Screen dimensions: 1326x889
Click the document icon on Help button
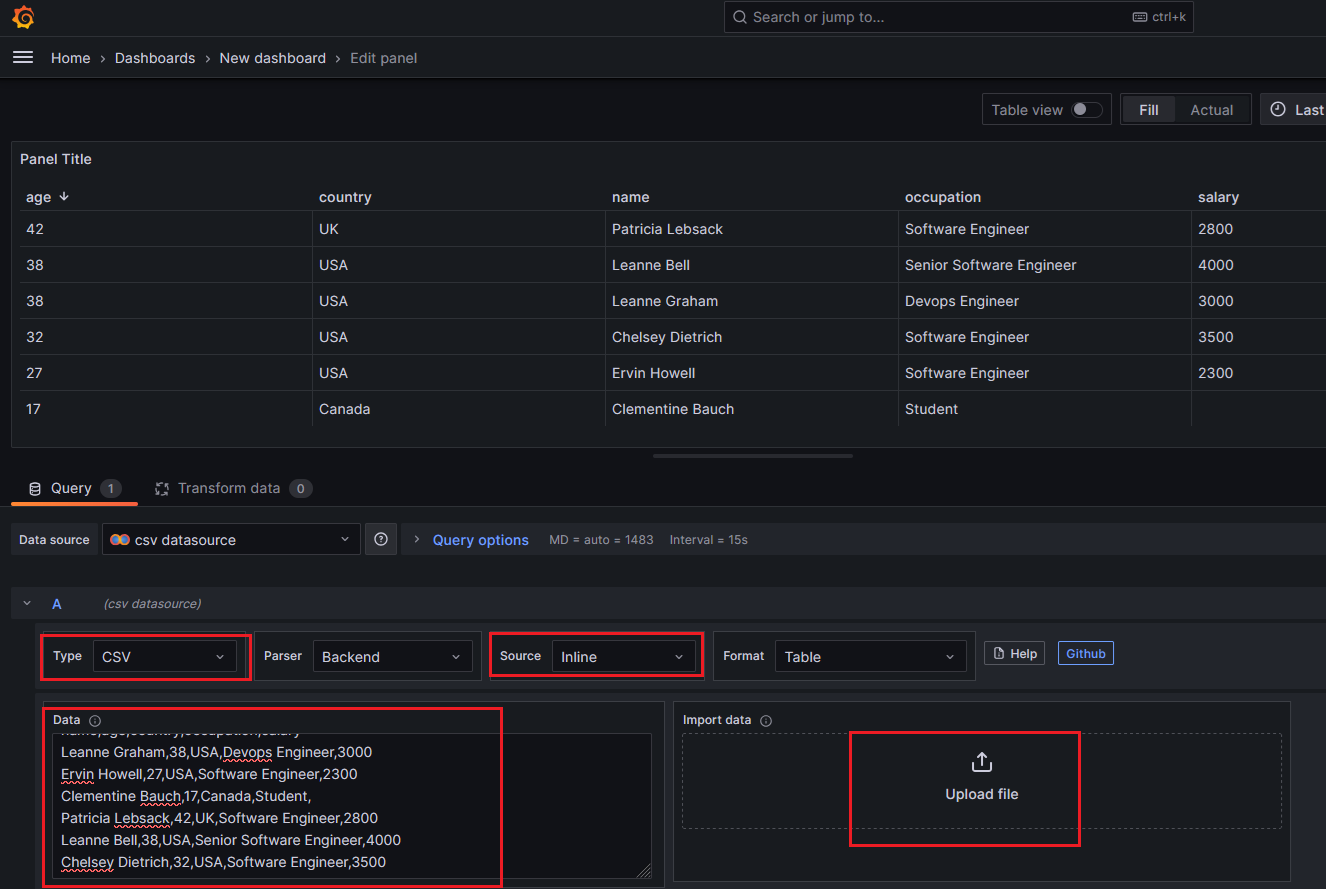pyautogui.click(x=999, y=654)
